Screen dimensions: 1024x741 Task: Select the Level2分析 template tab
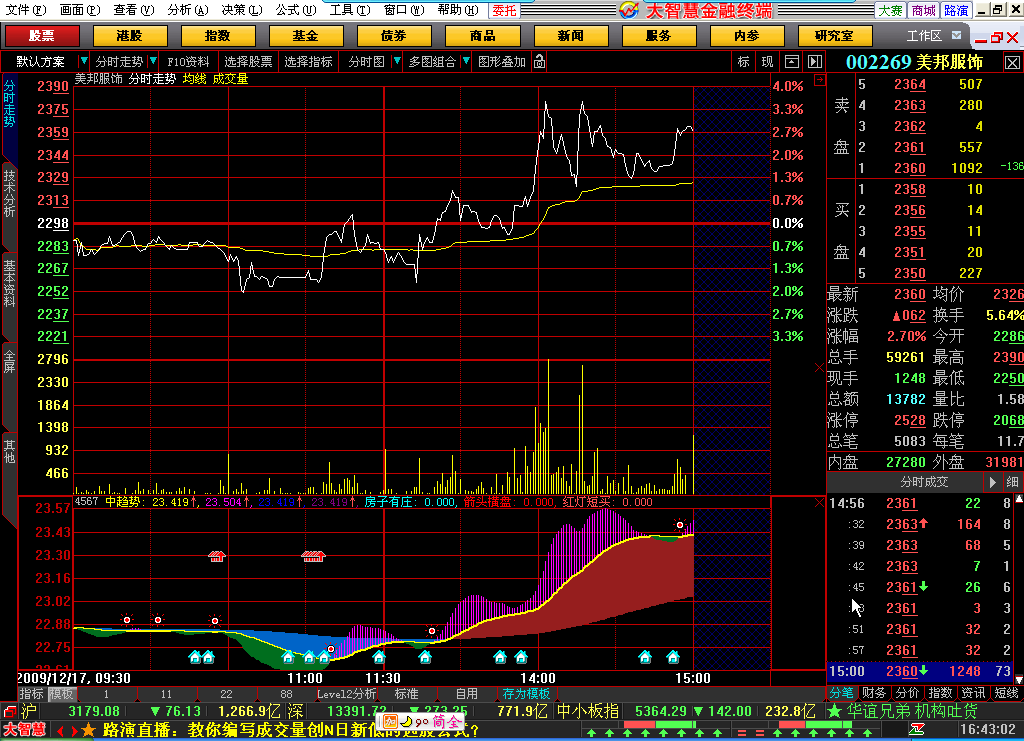point(347,693)
